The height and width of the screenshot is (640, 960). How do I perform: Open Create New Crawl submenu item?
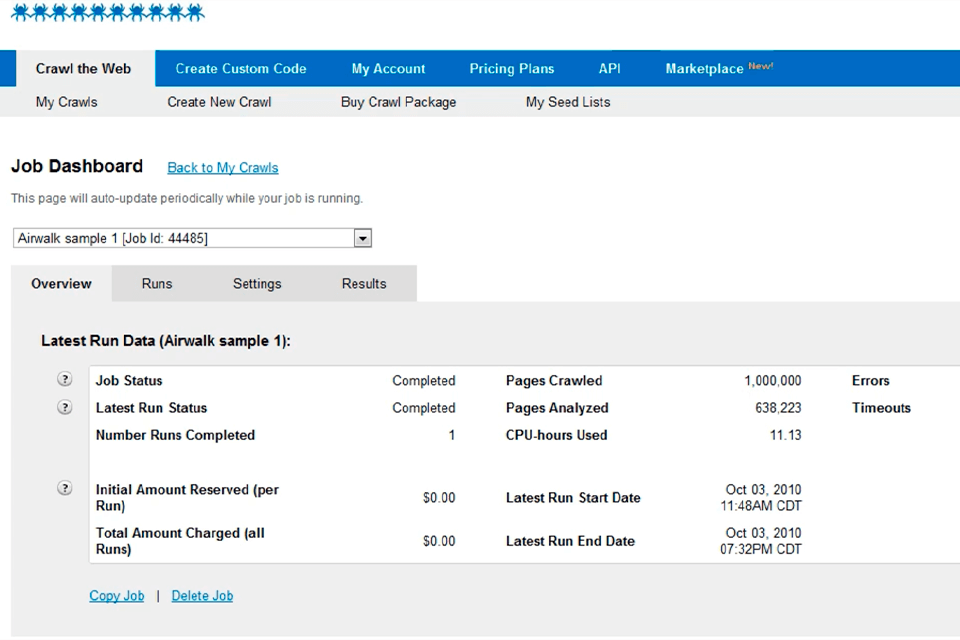tap(219, 102)
